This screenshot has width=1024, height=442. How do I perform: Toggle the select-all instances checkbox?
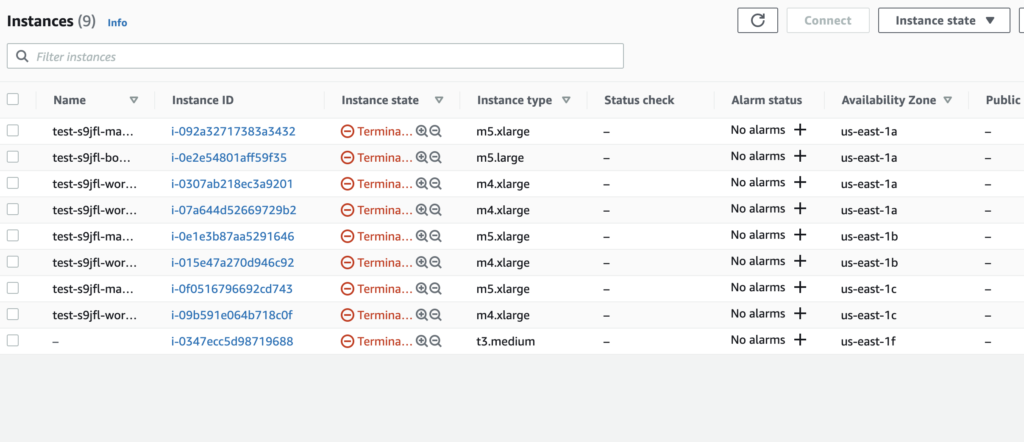(x=13, y=99)
